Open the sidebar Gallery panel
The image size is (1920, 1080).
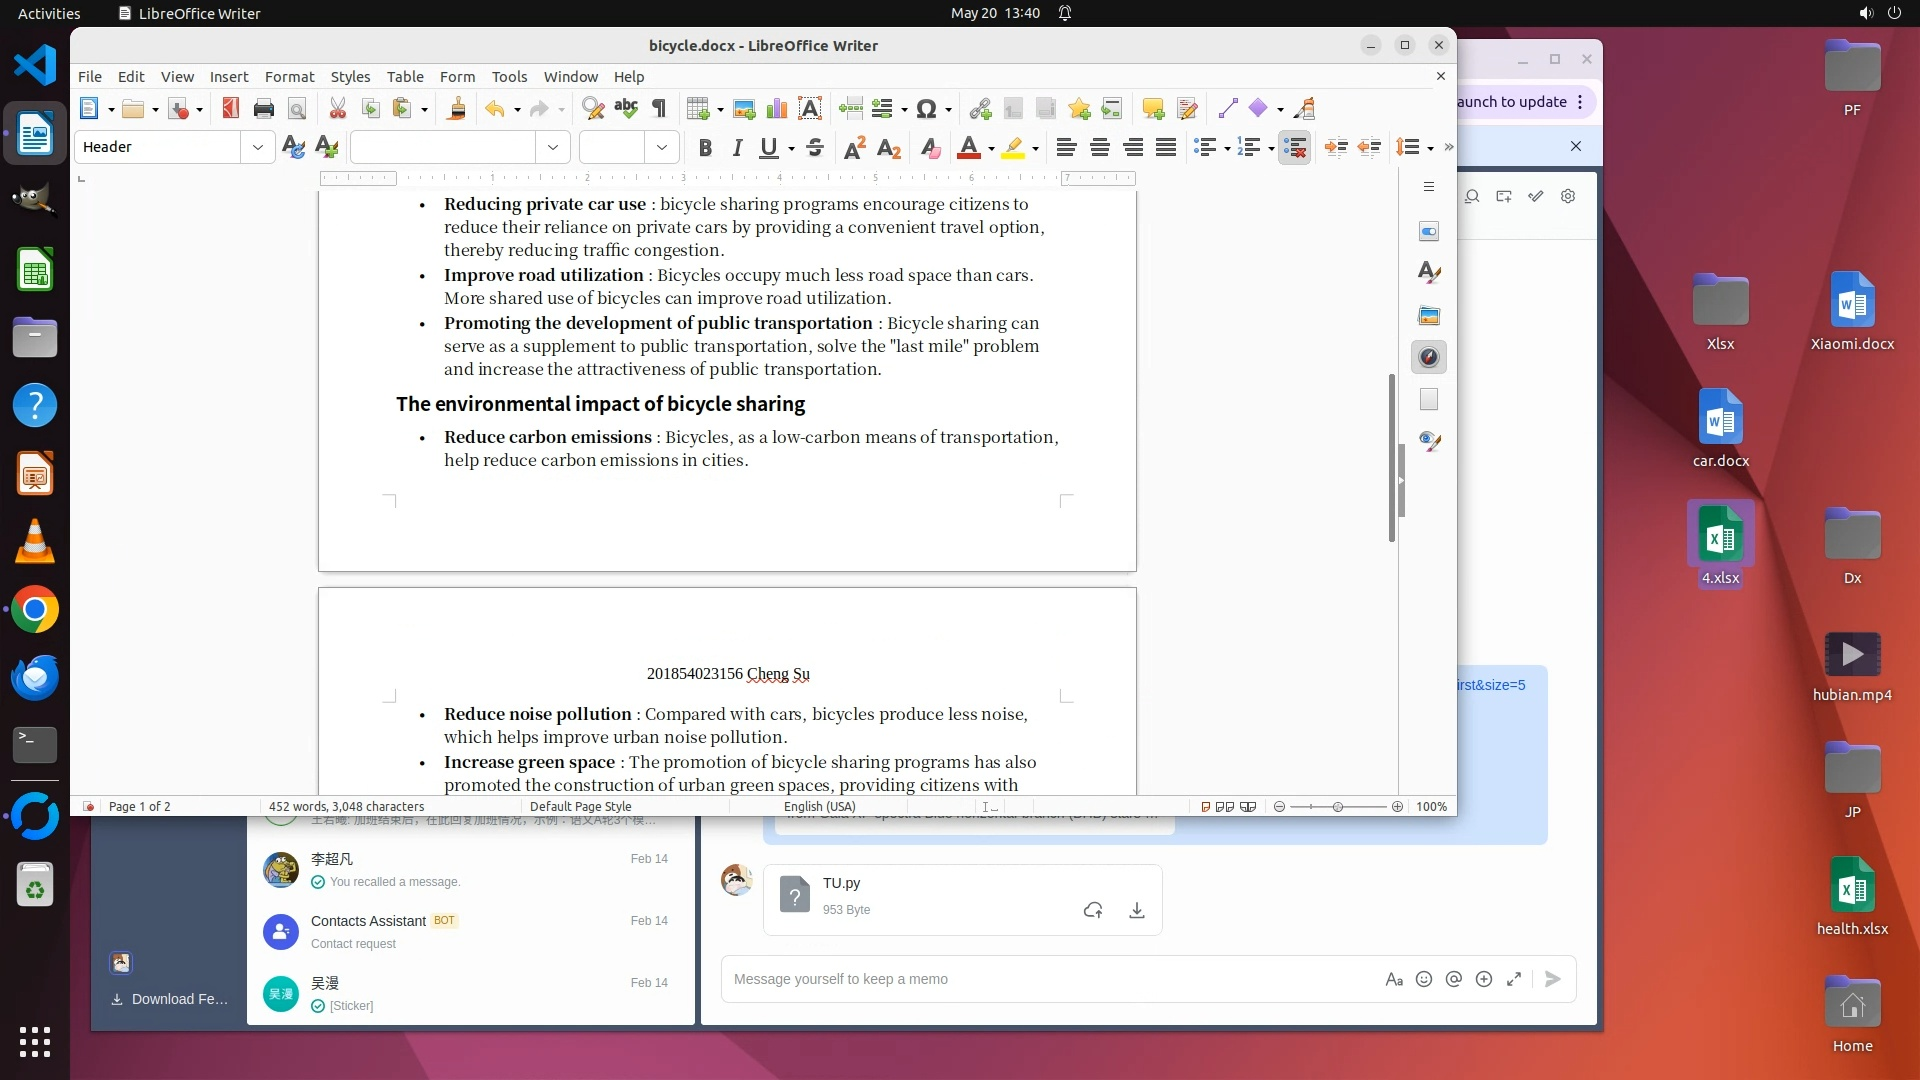pos(1429,316)
